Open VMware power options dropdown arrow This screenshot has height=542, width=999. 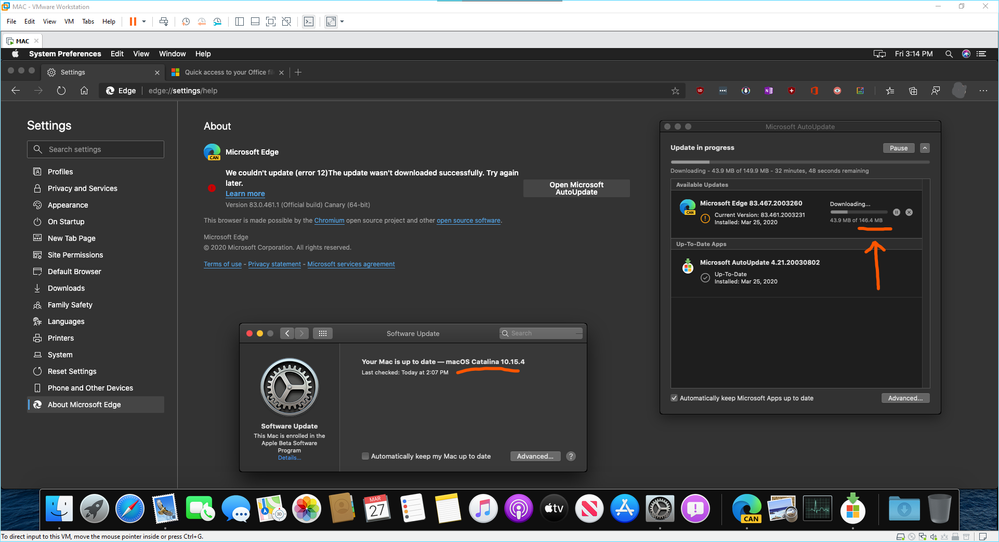pyautogui.click(x=144, y=22)
